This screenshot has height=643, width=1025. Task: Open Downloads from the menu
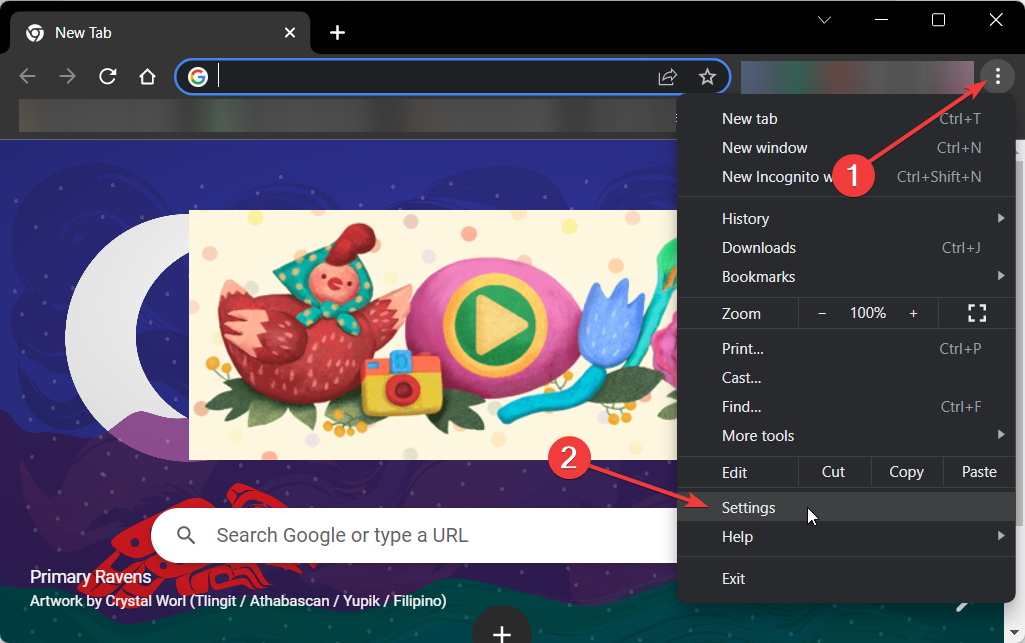846,248
